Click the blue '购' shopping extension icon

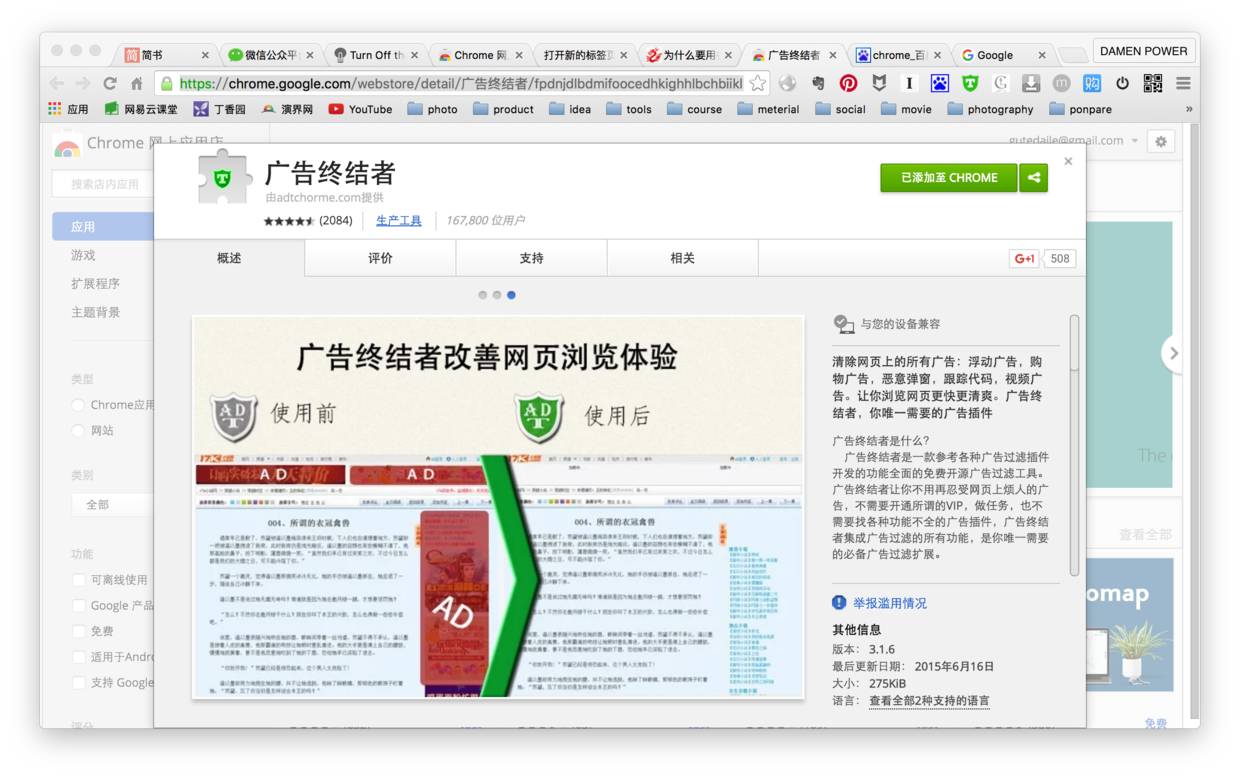click(1092, 84)
